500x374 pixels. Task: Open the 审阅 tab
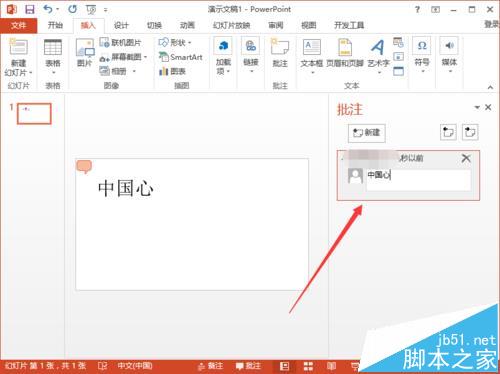point(276,25)
